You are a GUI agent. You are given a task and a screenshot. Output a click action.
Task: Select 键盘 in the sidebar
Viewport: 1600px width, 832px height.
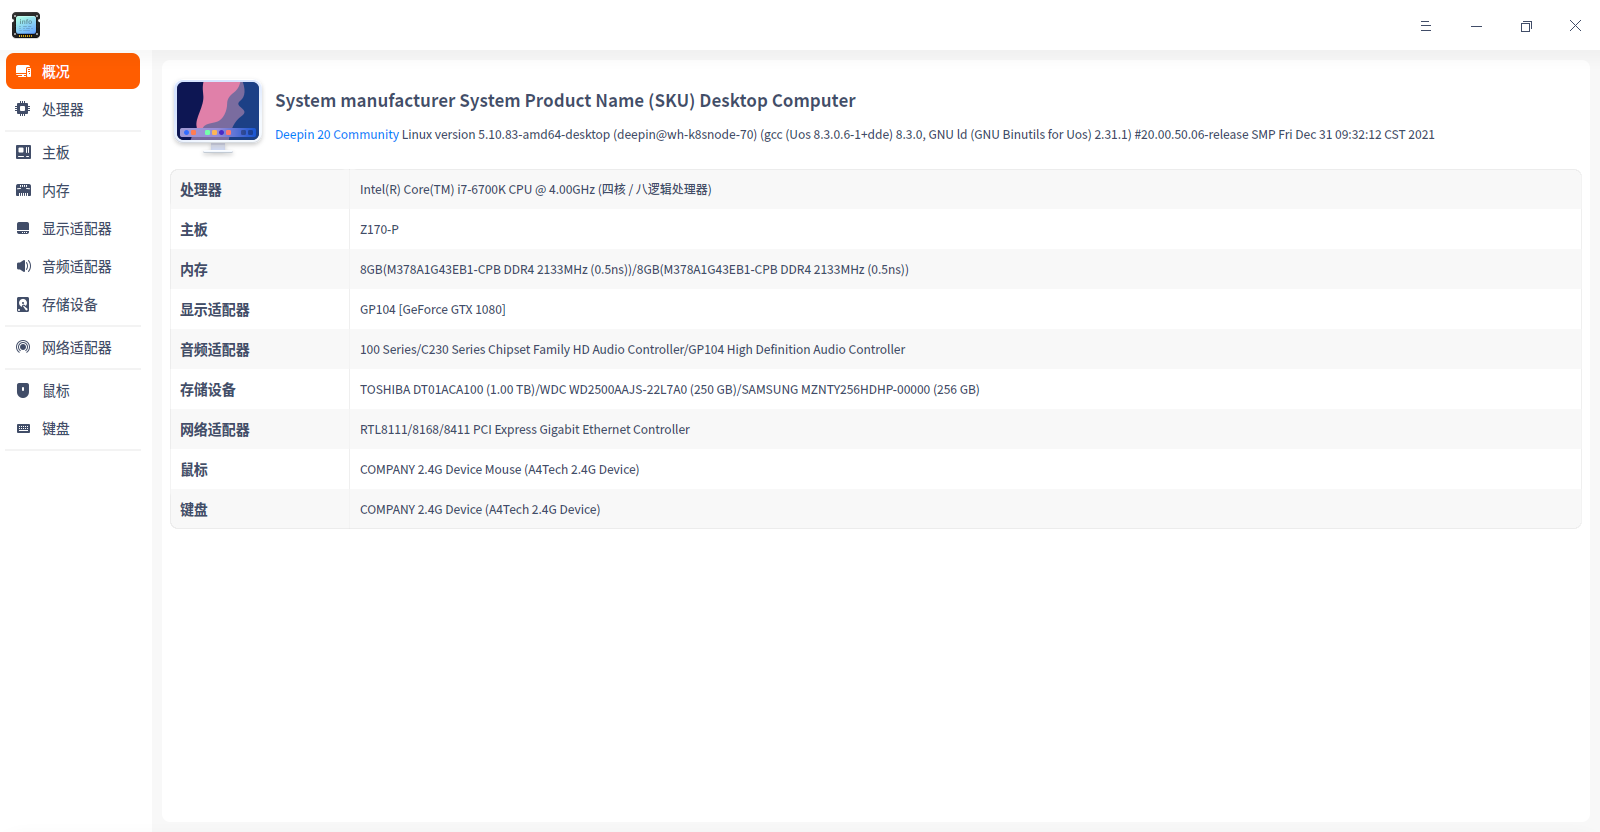pyautogui.click(x=73, y=428)
